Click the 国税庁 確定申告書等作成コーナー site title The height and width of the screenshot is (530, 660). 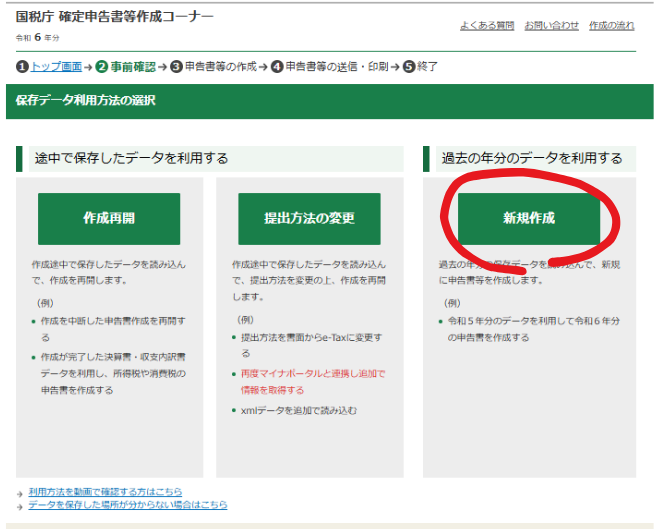point(114,18)
